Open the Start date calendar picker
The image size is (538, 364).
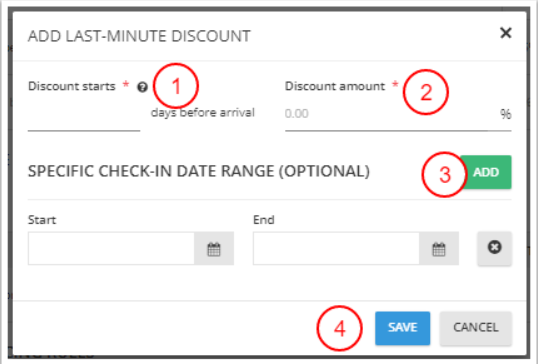[x=214, y=248]
